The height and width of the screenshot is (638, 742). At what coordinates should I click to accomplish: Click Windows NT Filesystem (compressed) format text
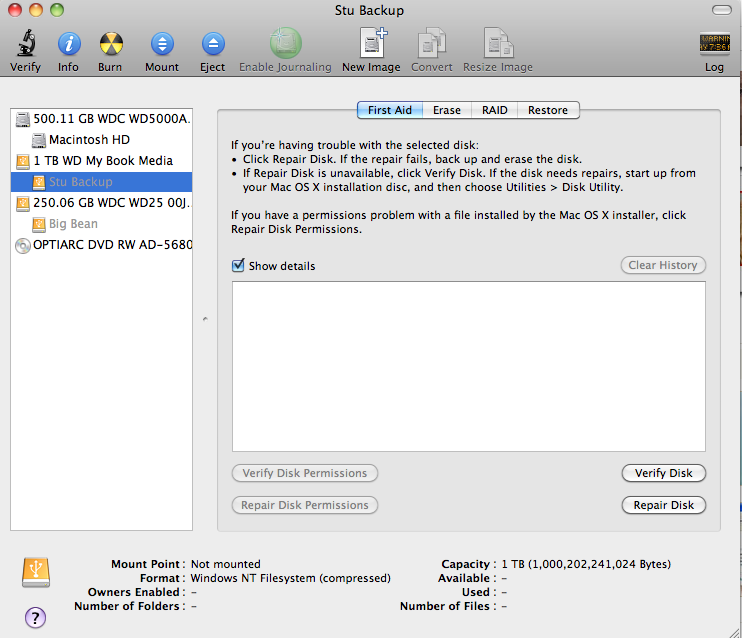(x=291, y=578)
